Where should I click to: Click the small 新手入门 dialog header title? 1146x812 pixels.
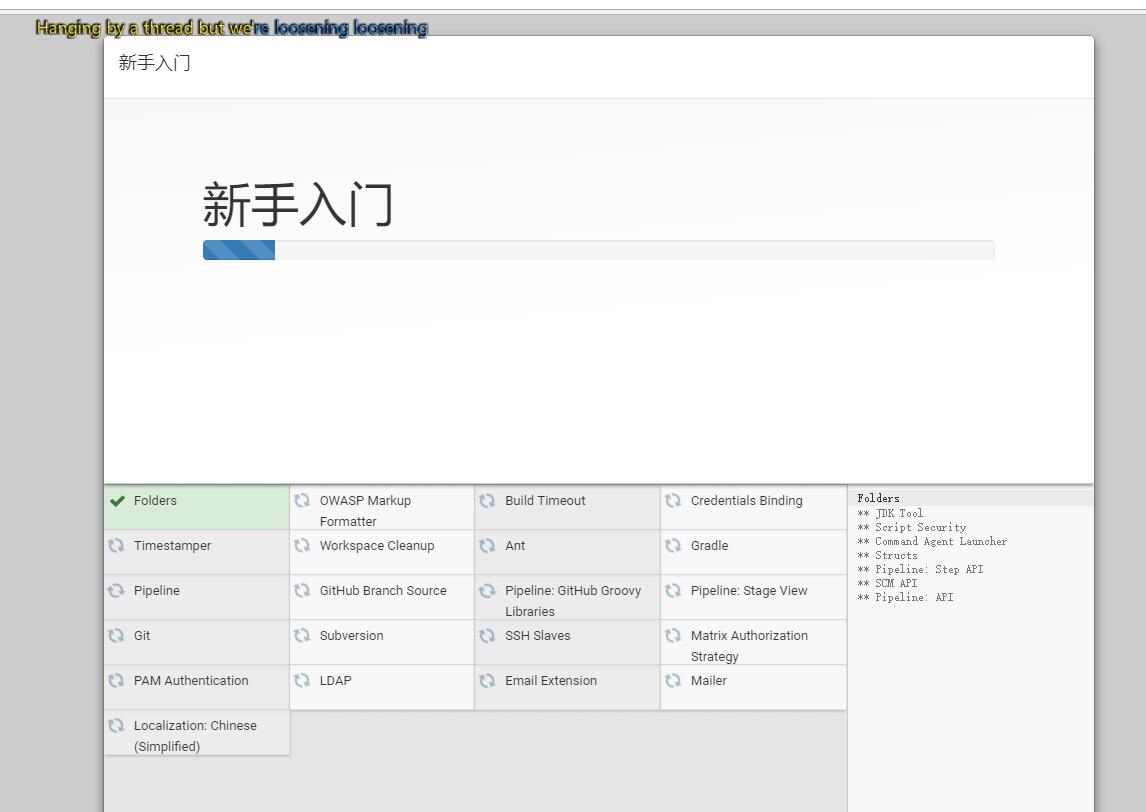(154, 63)
